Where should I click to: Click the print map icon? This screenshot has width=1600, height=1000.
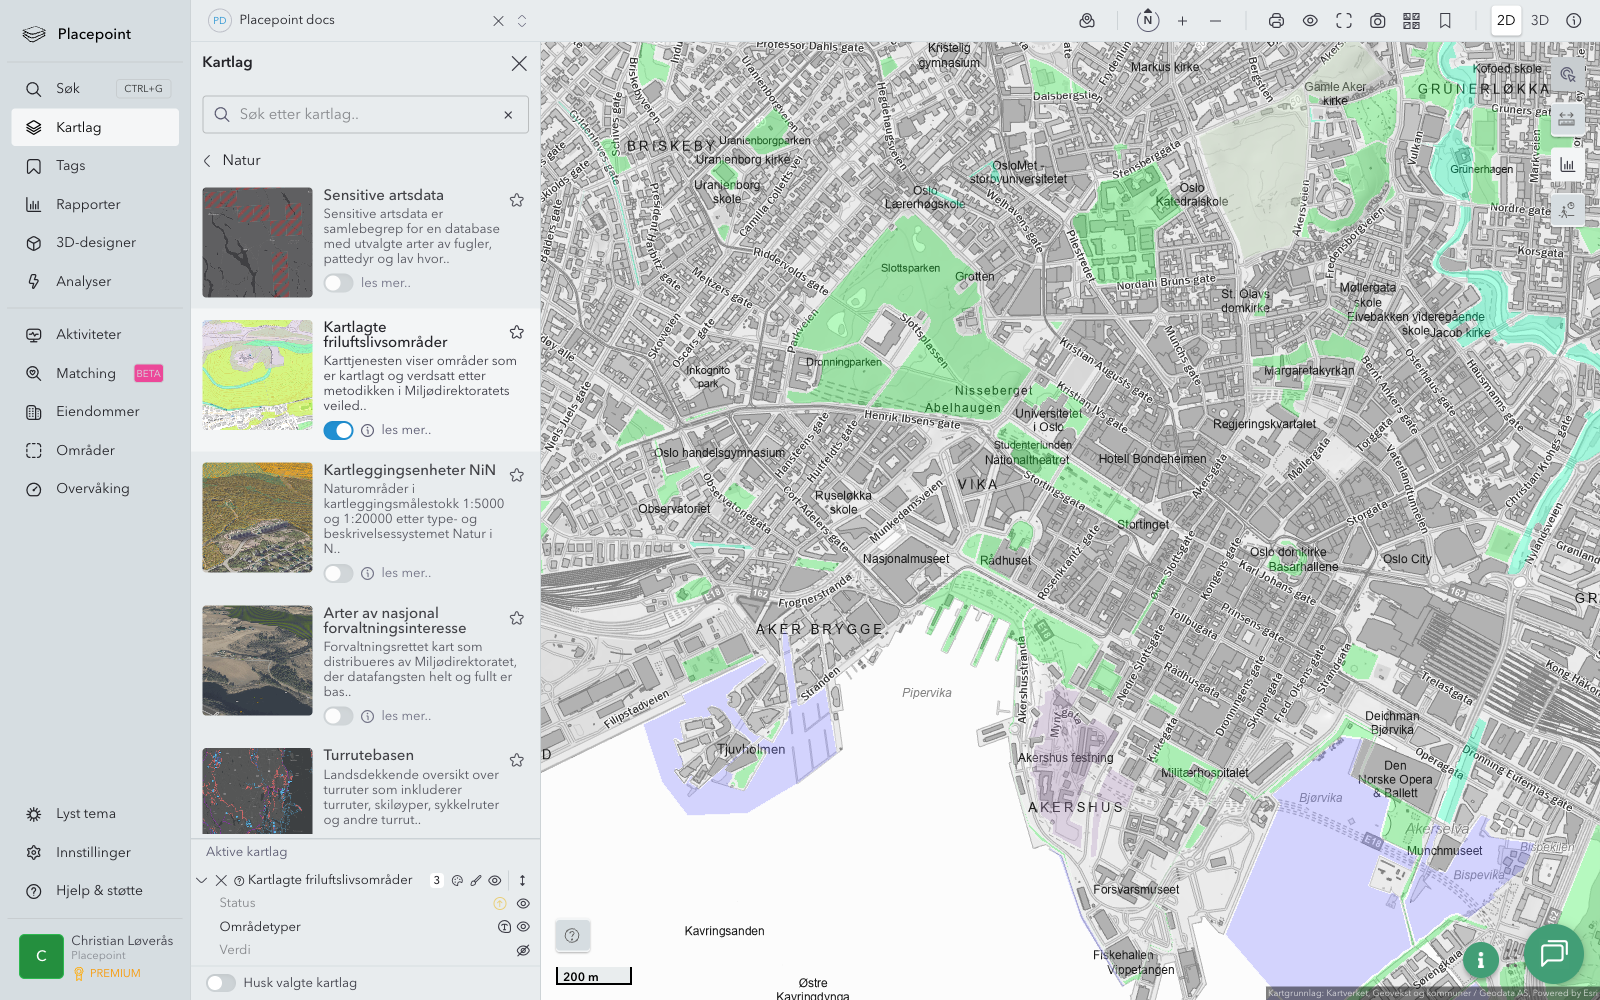[1276, 21]
